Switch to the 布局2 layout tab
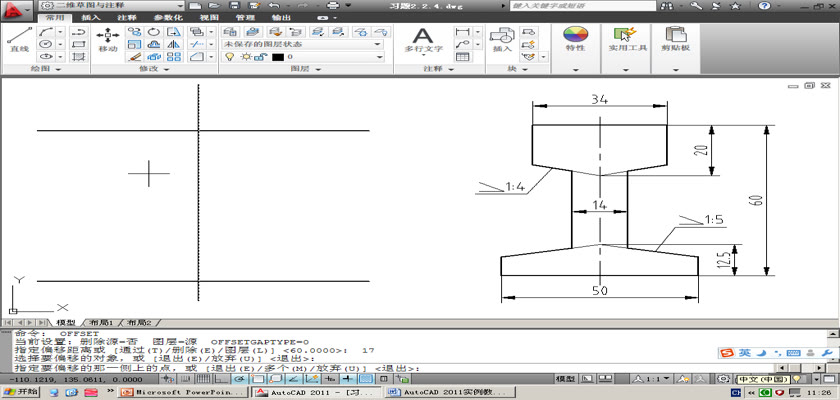The height and width of the screenshot is (400, 840). pos(139,323)
